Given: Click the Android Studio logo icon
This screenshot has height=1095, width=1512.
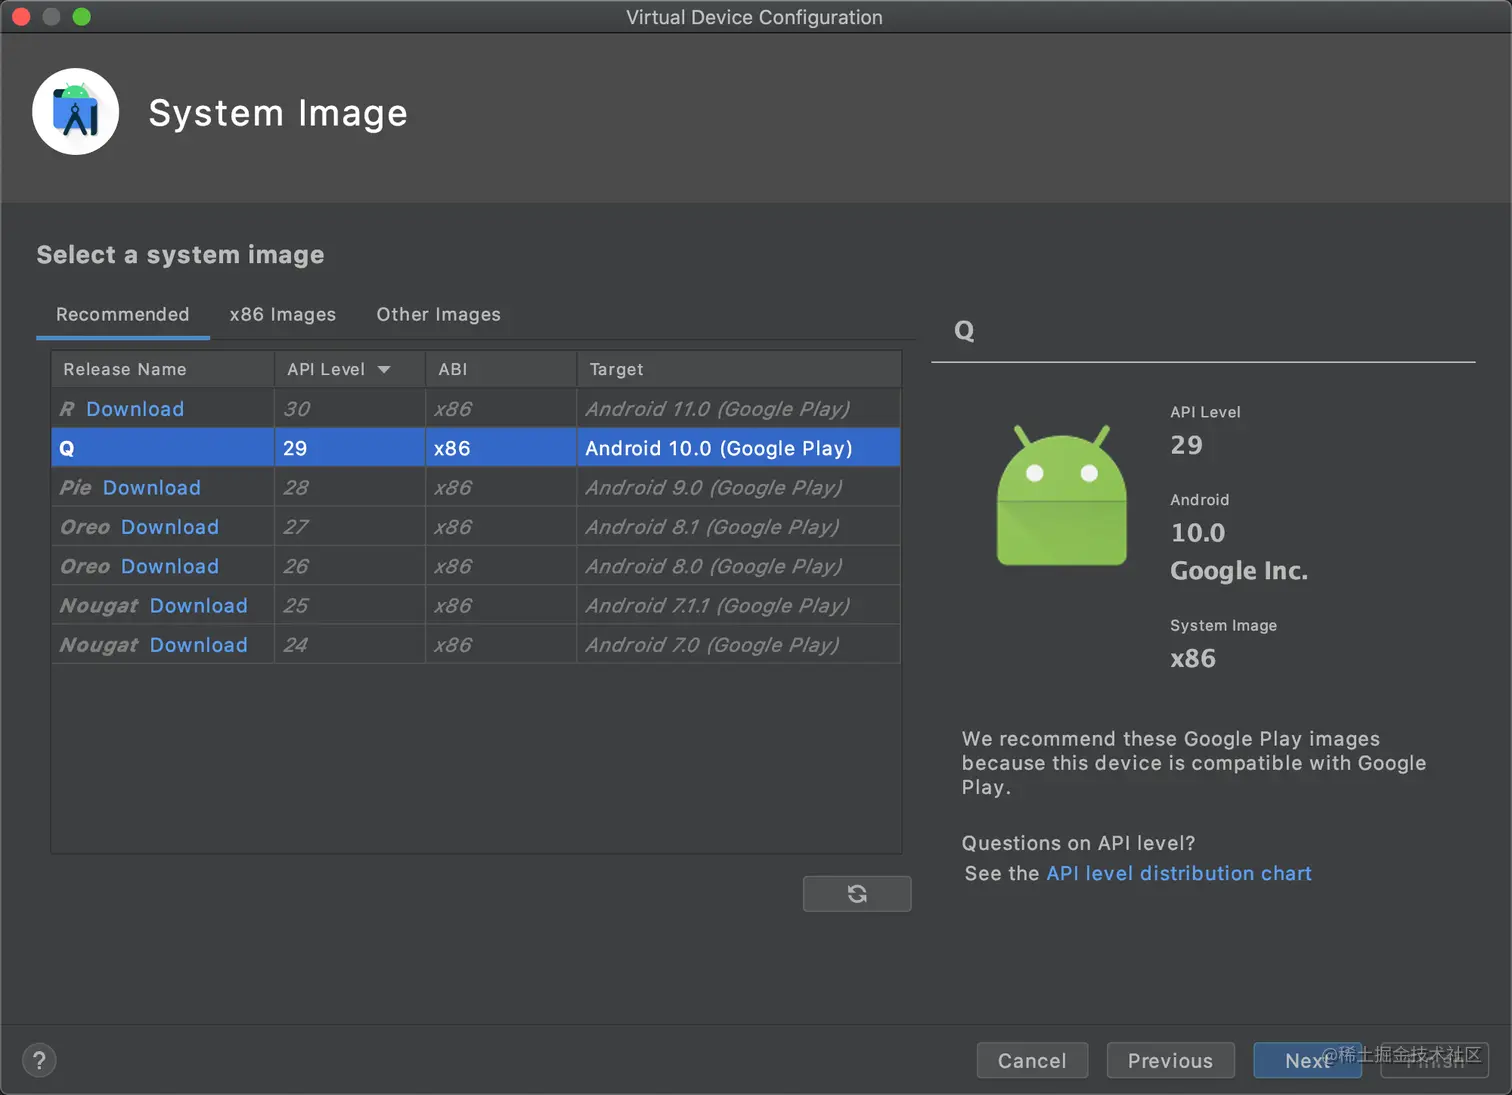Looking at the screenshot, I should [76, 112].
